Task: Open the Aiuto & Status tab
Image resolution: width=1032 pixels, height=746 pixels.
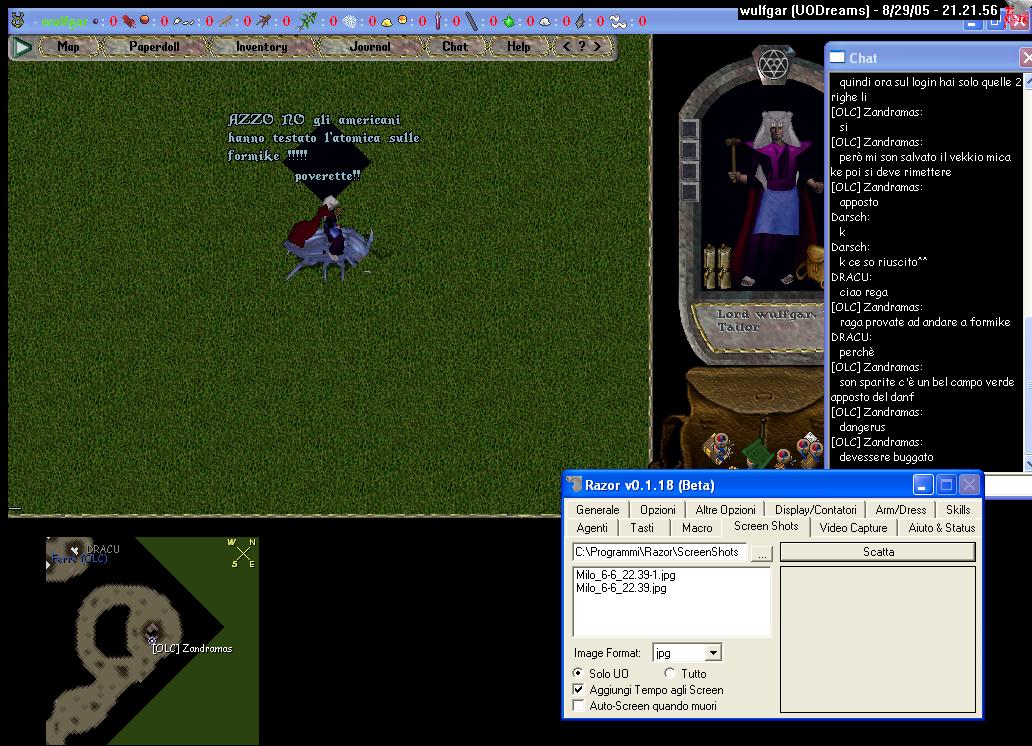Action: 941,527
